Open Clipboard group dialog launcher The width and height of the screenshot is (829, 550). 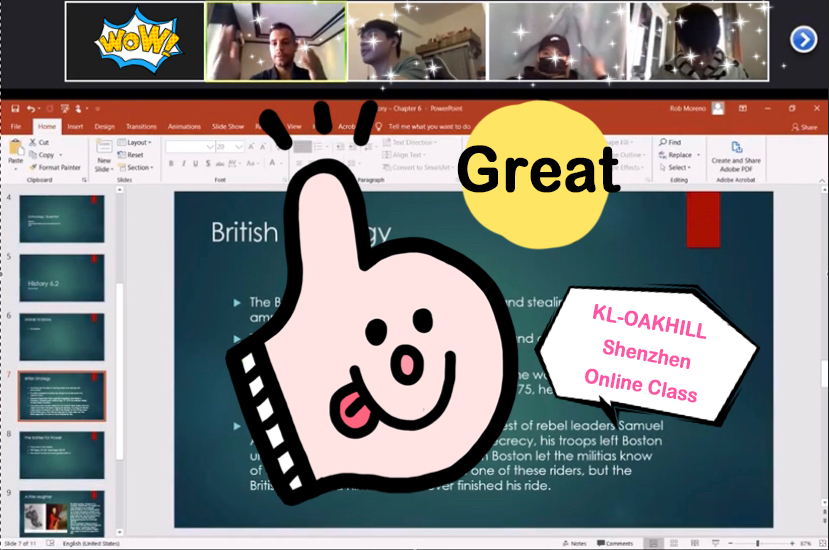click(84, 180)
